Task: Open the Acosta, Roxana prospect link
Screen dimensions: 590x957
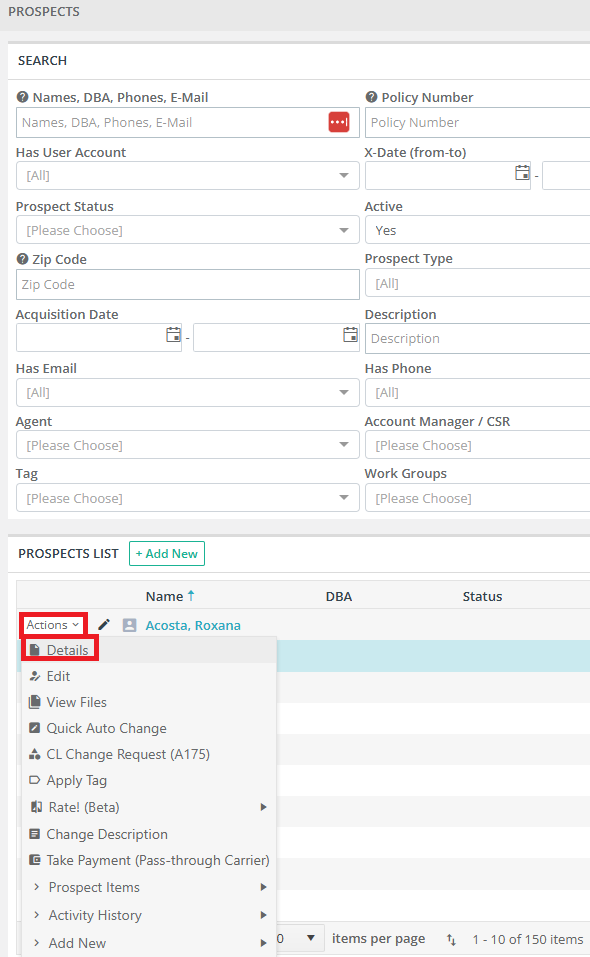Action: 193,625
